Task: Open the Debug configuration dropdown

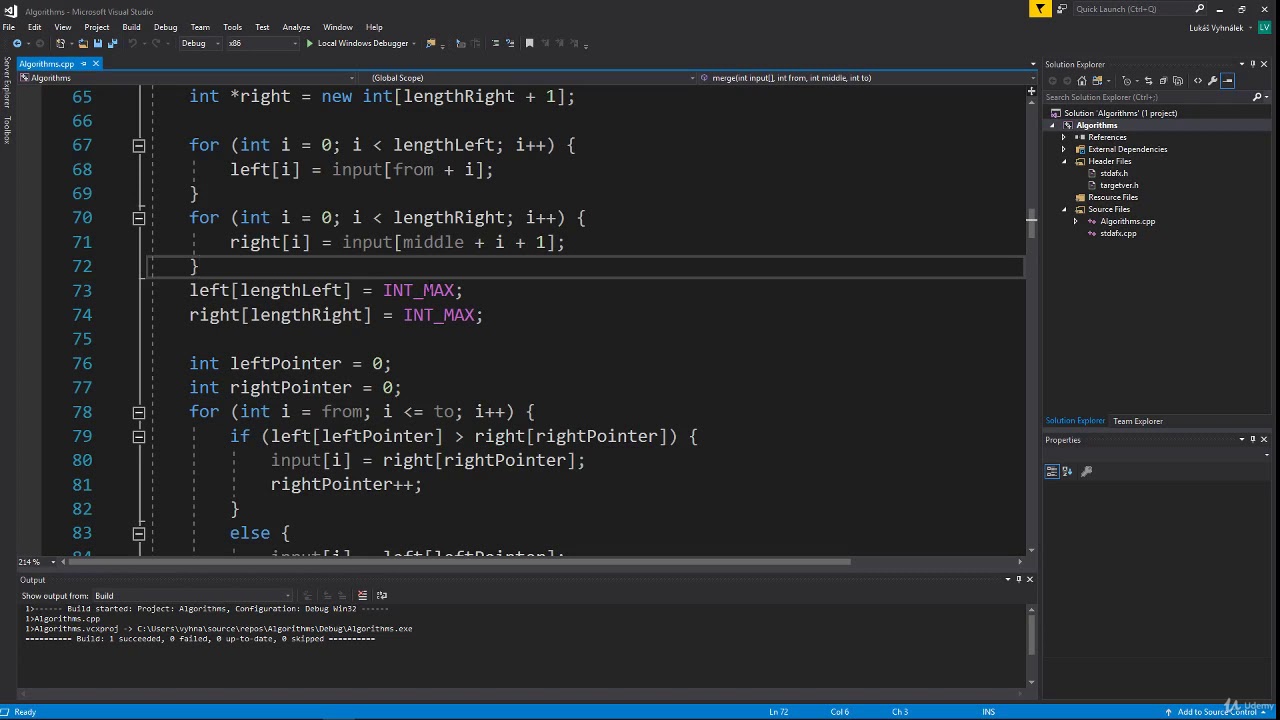Action: [x=199, y=44]
